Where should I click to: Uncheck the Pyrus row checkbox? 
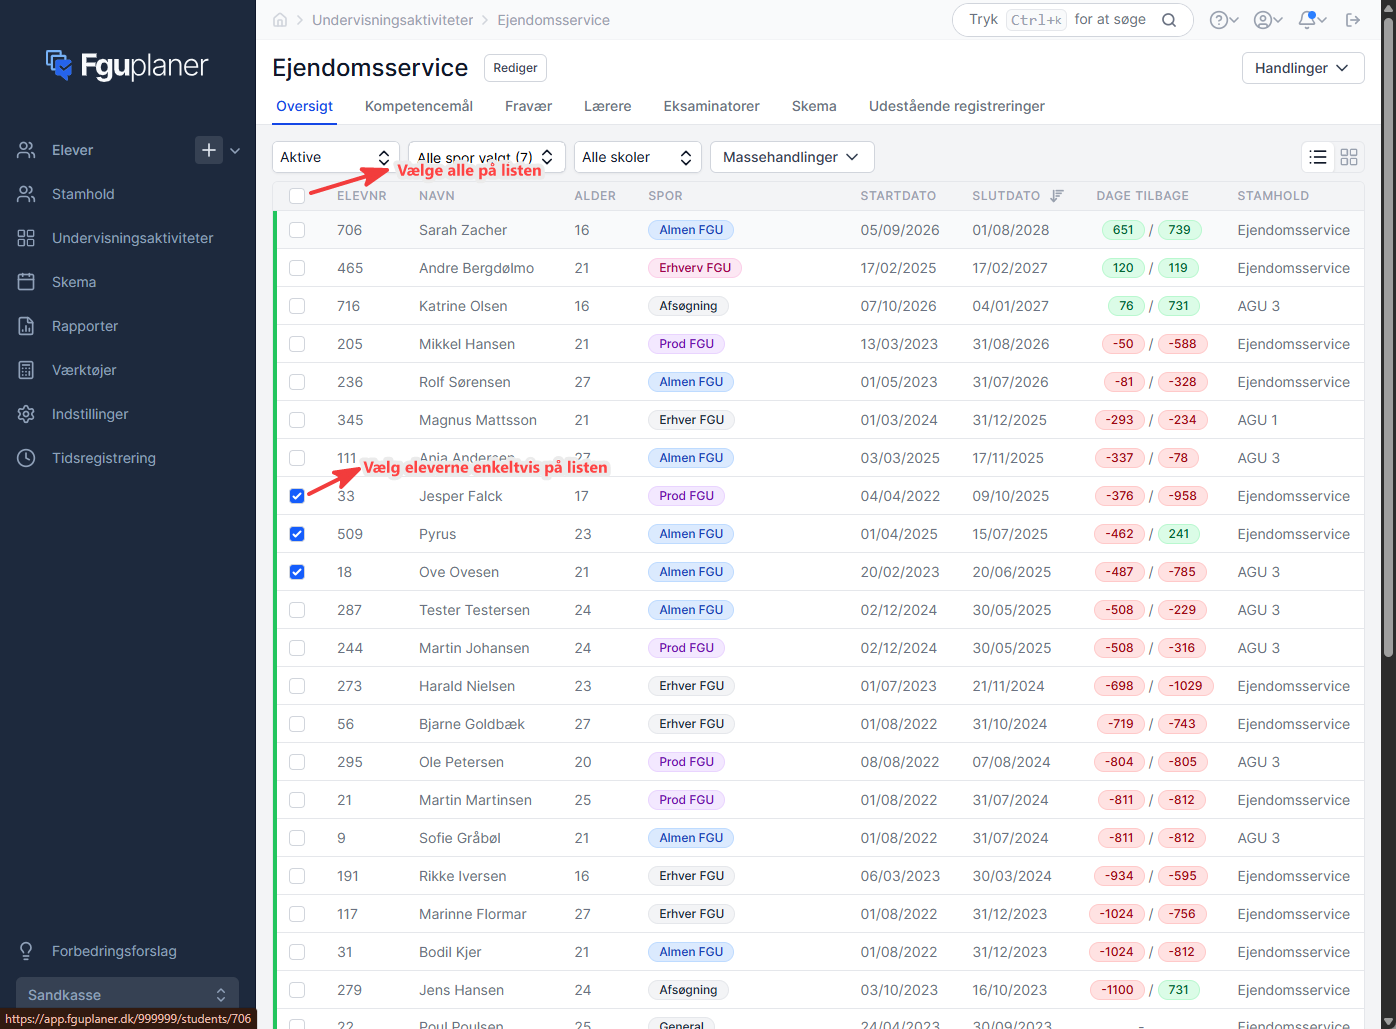pos(297,534)
